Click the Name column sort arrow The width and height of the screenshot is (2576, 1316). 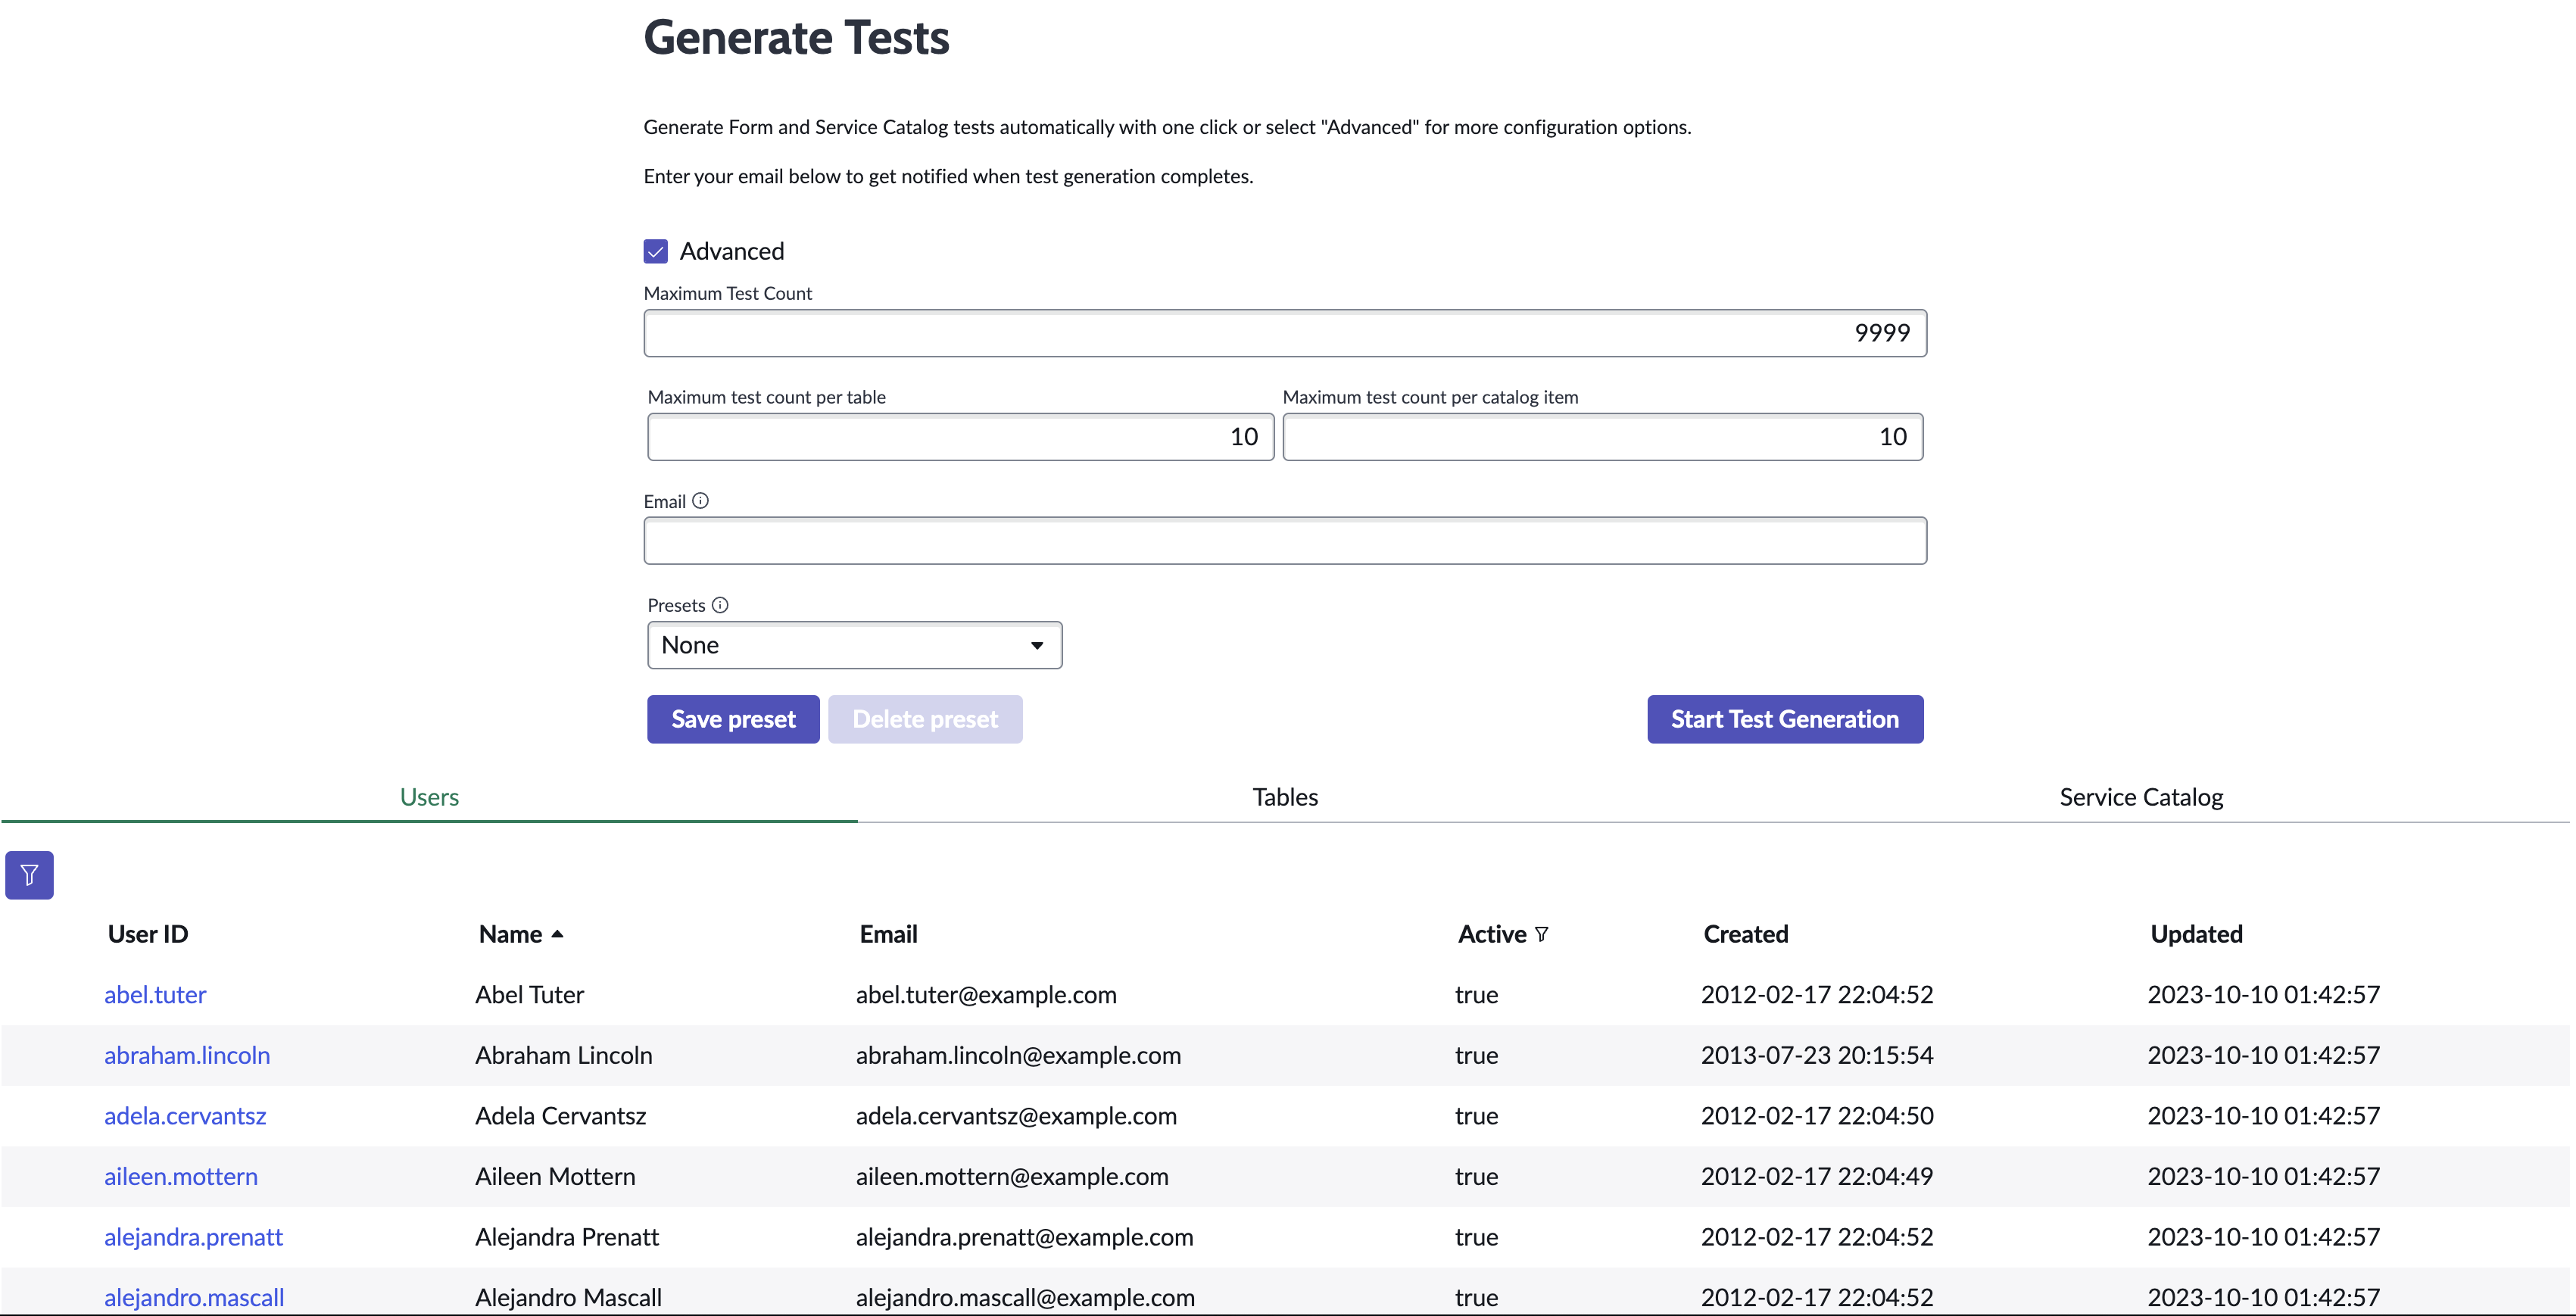point(557,934)
